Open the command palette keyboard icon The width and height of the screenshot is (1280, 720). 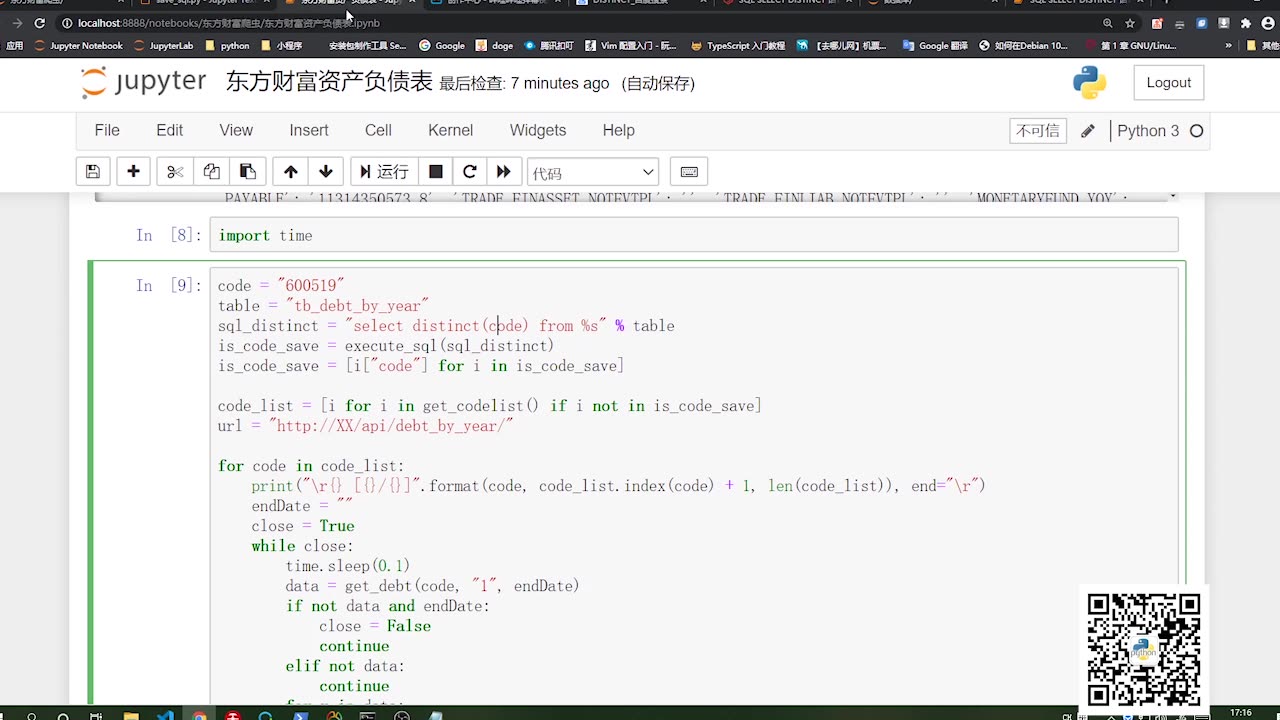tap(689, 172)
